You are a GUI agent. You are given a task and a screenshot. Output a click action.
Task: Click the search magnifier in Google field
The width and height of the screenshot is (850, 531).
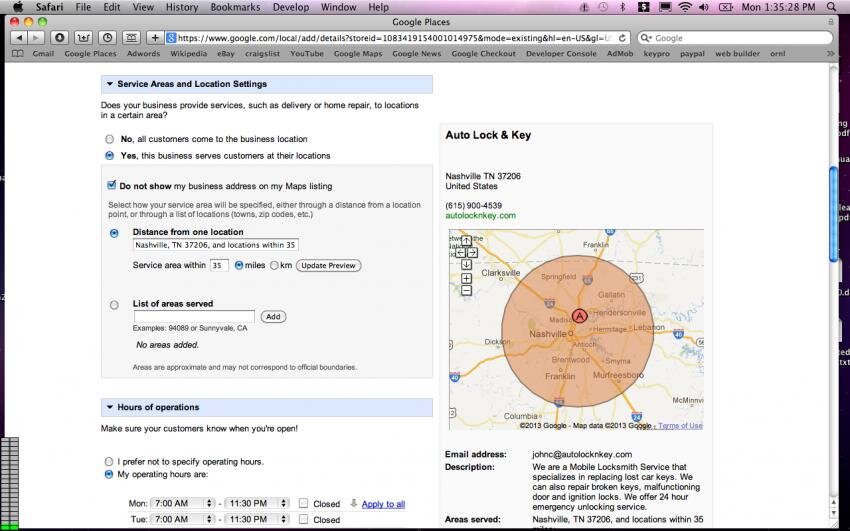(x=645, y=38)
